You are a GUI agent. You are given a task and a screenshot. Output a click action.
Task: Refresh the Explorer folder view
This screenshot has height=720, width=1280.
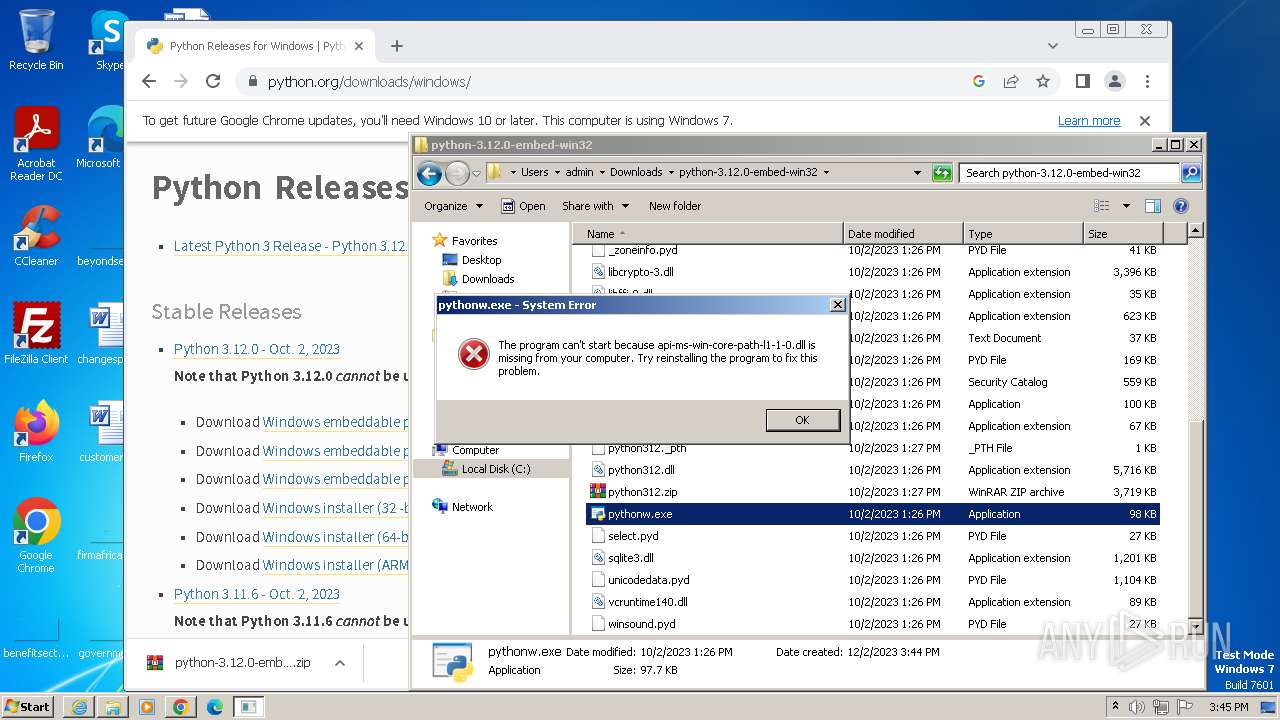[x=942, y=173]
